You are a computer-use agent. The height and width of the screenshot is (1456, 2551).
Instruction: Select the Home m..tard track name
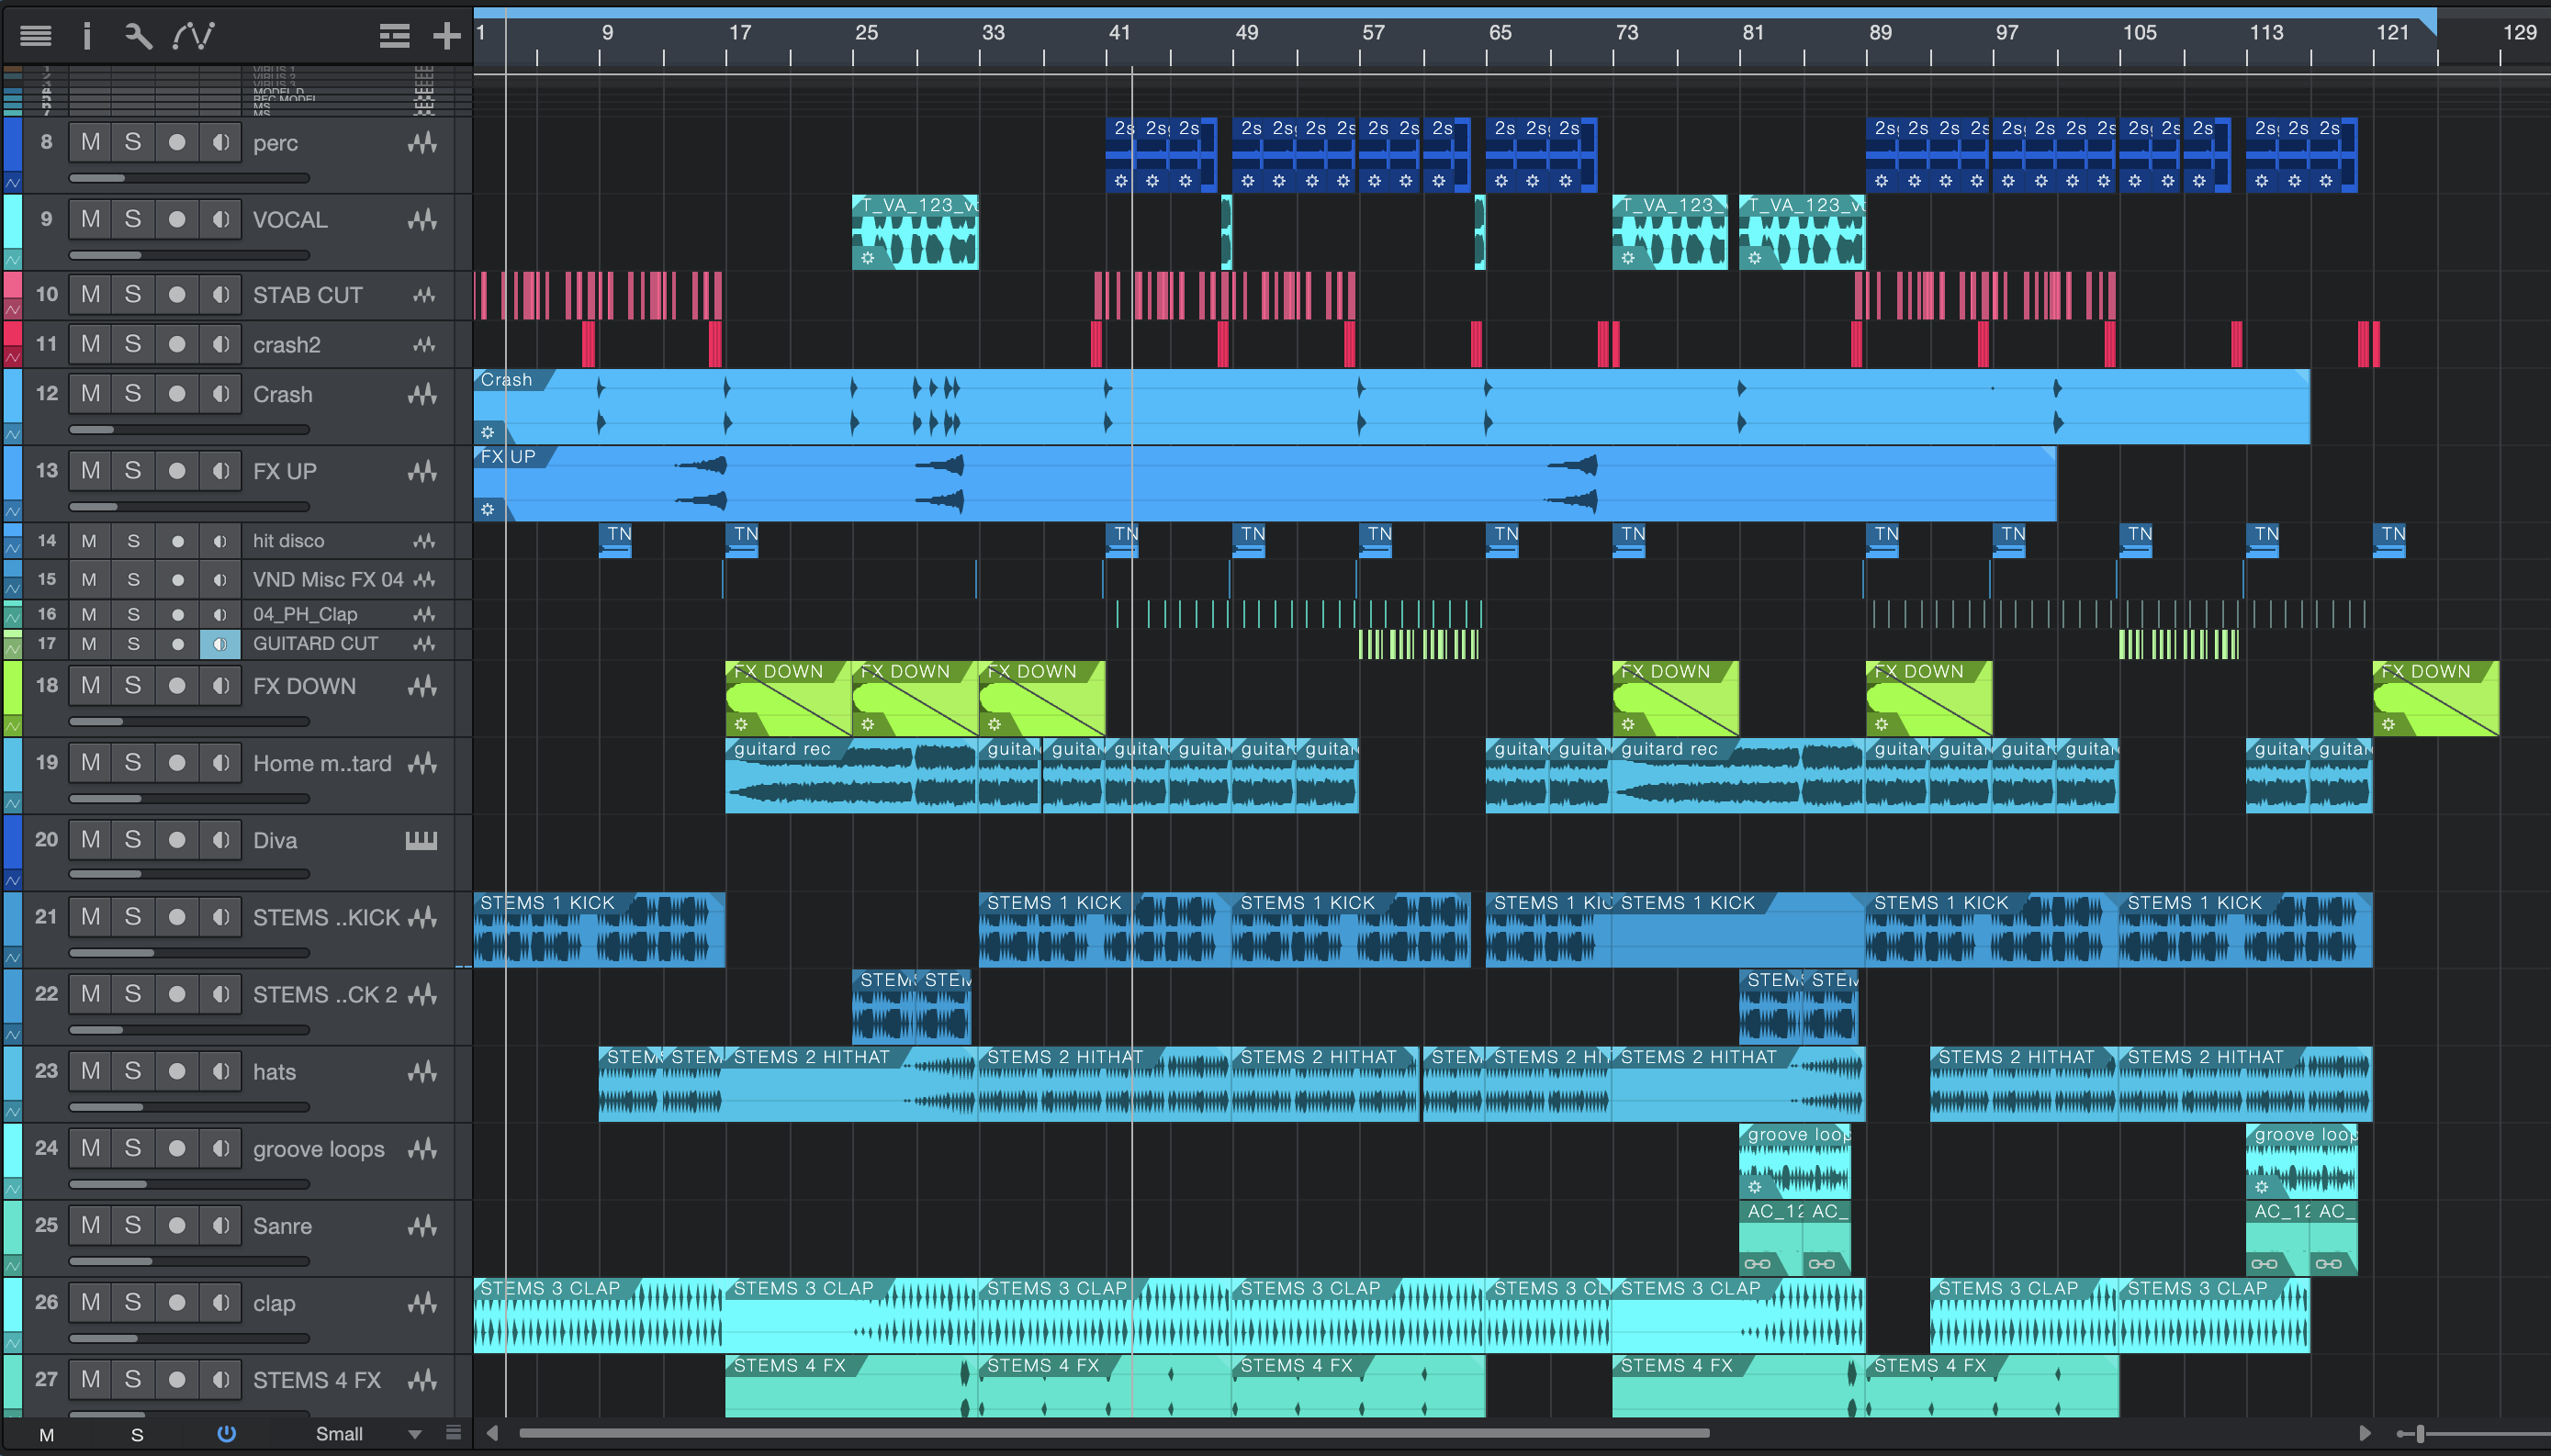click(x=322, y=763)
